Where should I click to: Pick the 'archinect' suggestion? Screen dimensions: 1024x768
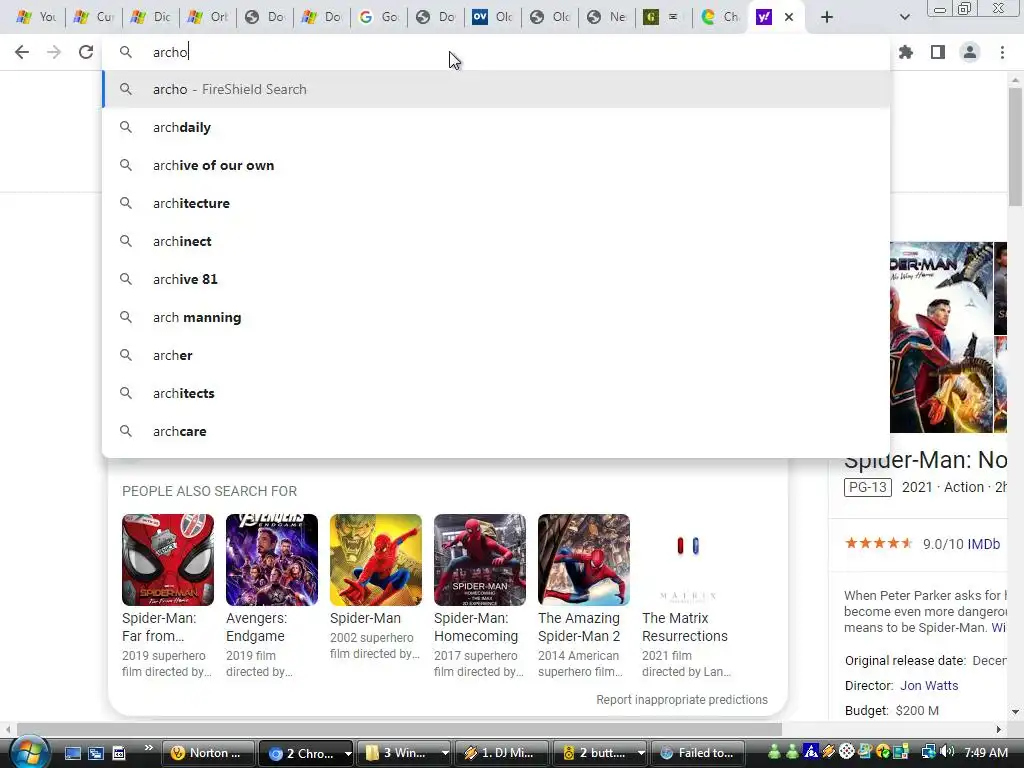point(496,241)
